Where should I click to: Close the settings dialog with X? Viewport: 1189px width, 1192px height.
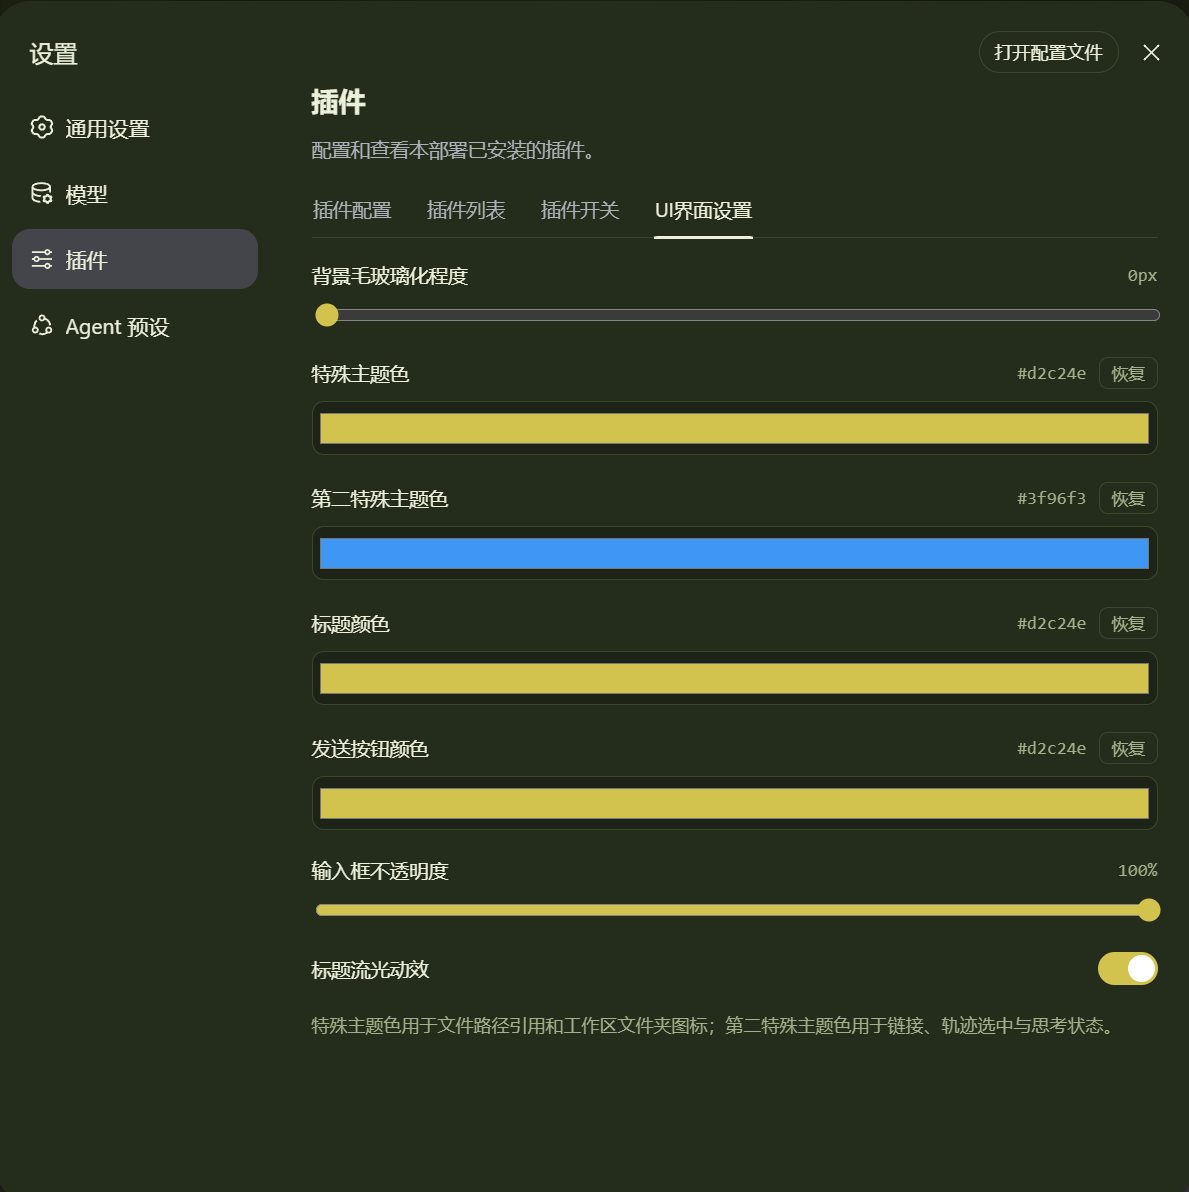(1151, 52)
